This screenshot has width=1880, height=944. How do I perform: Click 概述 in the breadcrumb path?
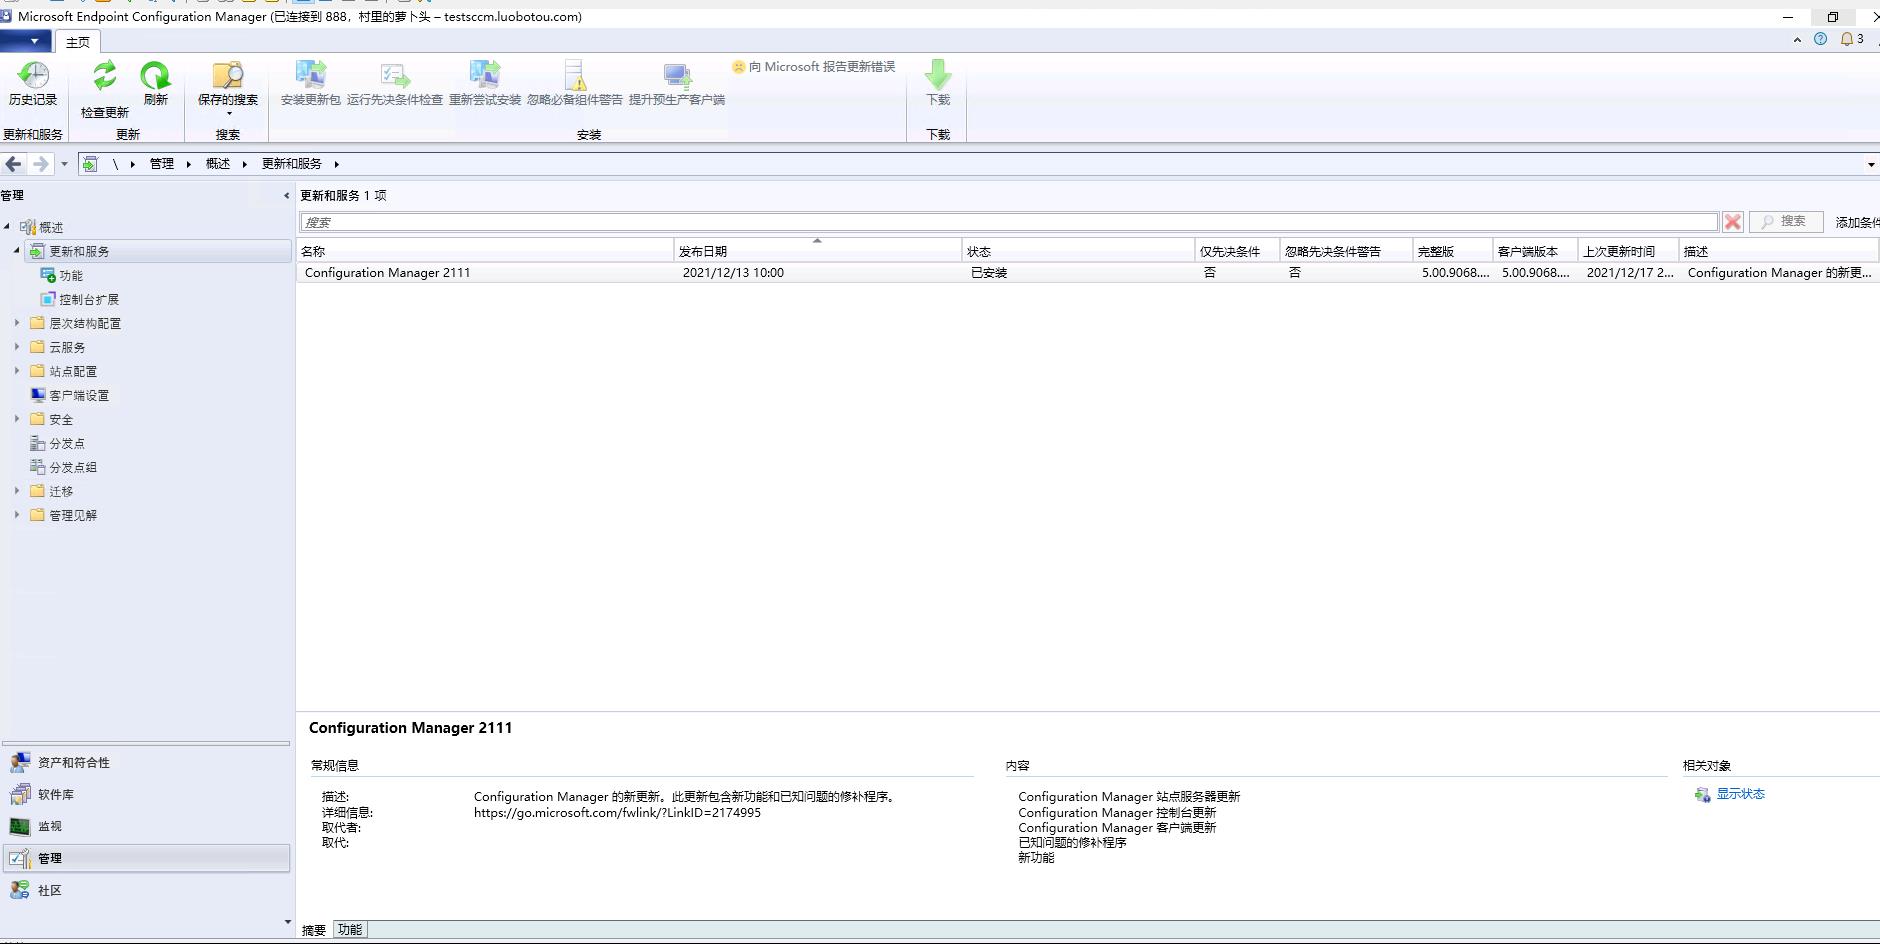click(218, 164)
